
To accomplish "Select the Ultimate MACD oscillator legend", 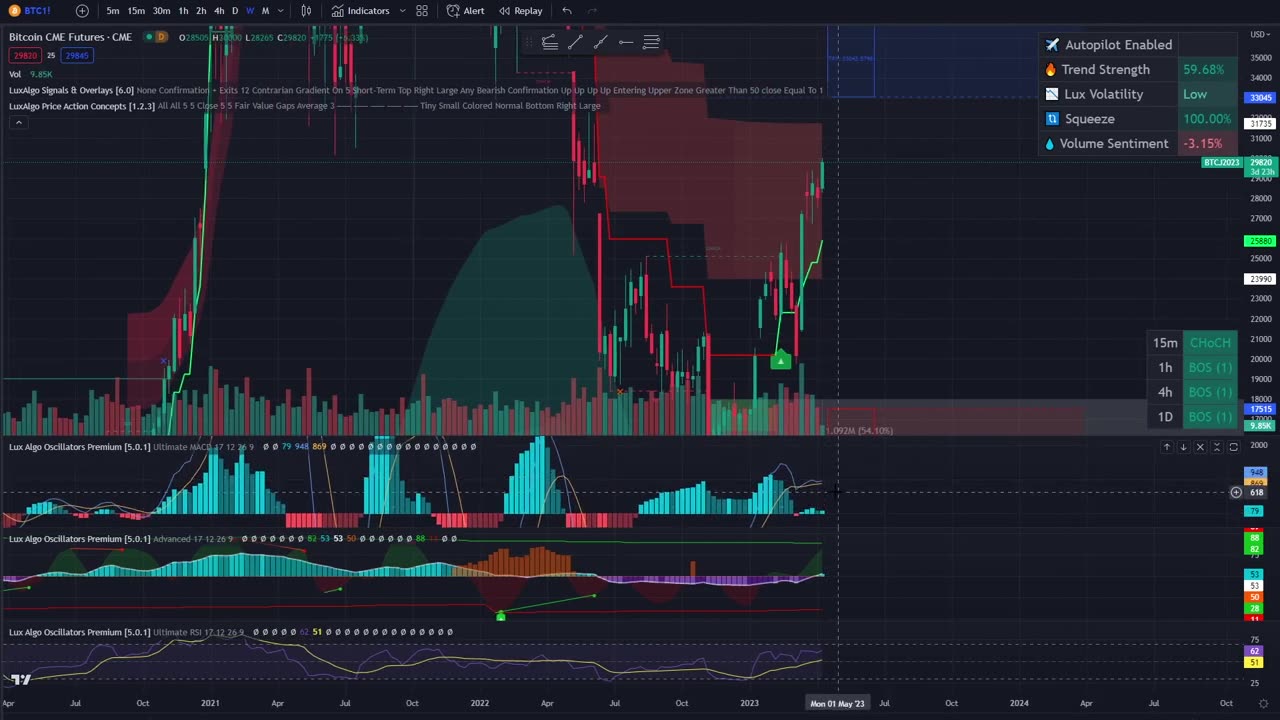I will coord(130,447).
